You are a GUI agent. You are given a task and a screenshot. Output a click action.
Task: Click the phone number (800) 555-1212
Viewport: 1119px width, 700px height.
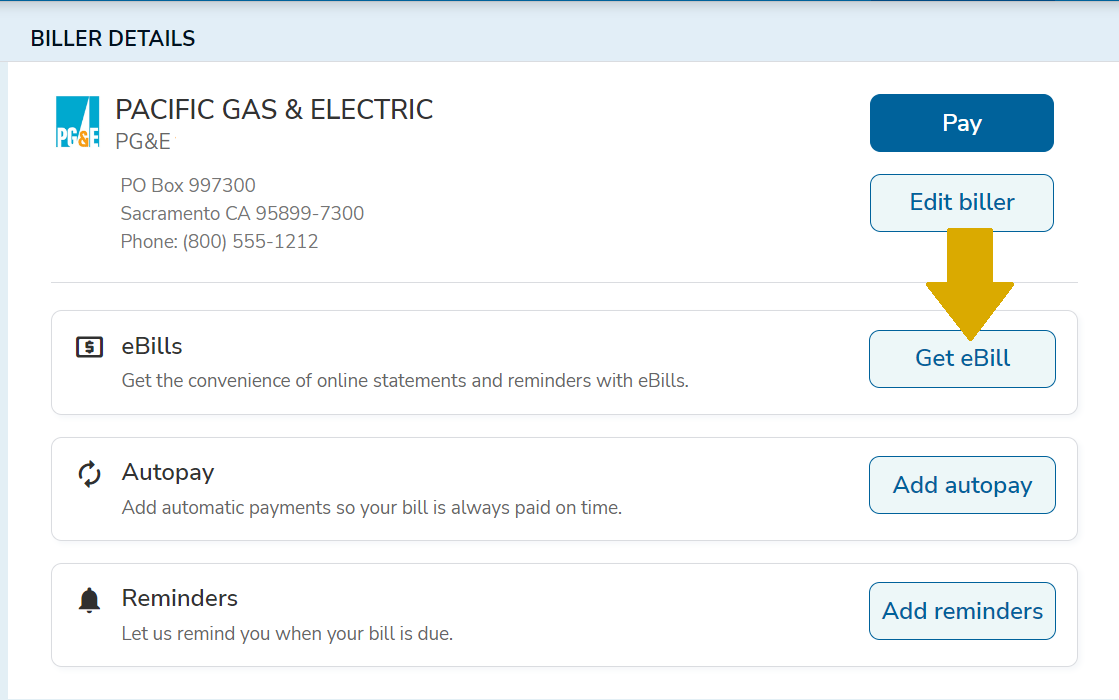tap(218, 241)
